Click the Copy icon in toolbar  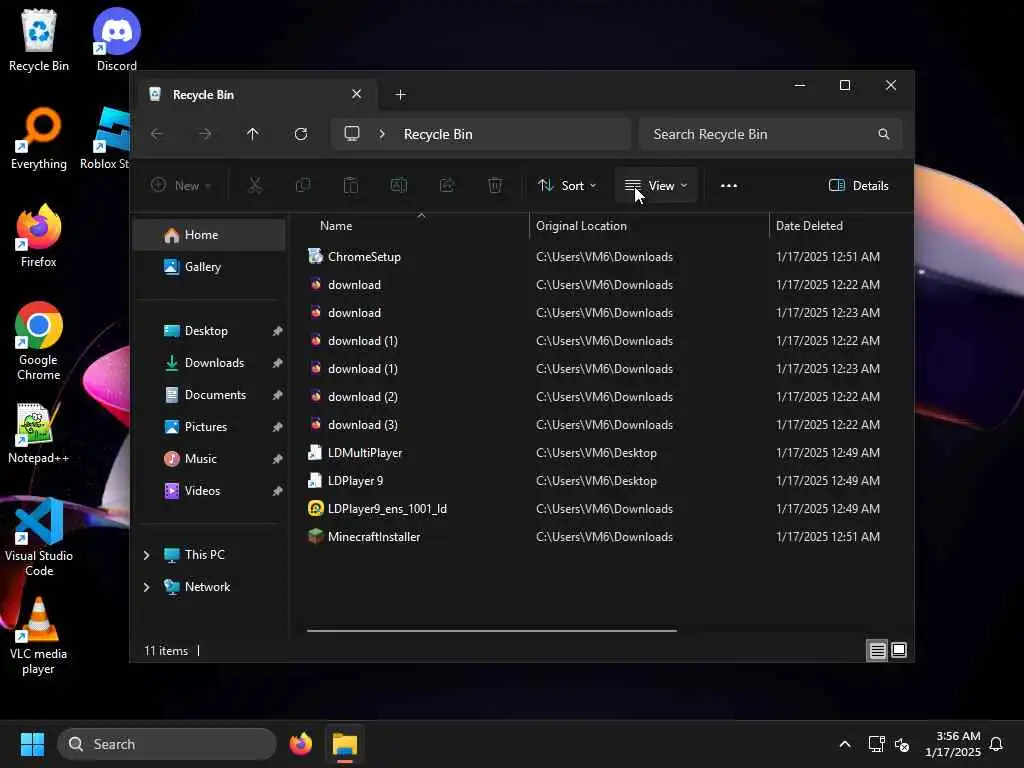tap(303, 185)
